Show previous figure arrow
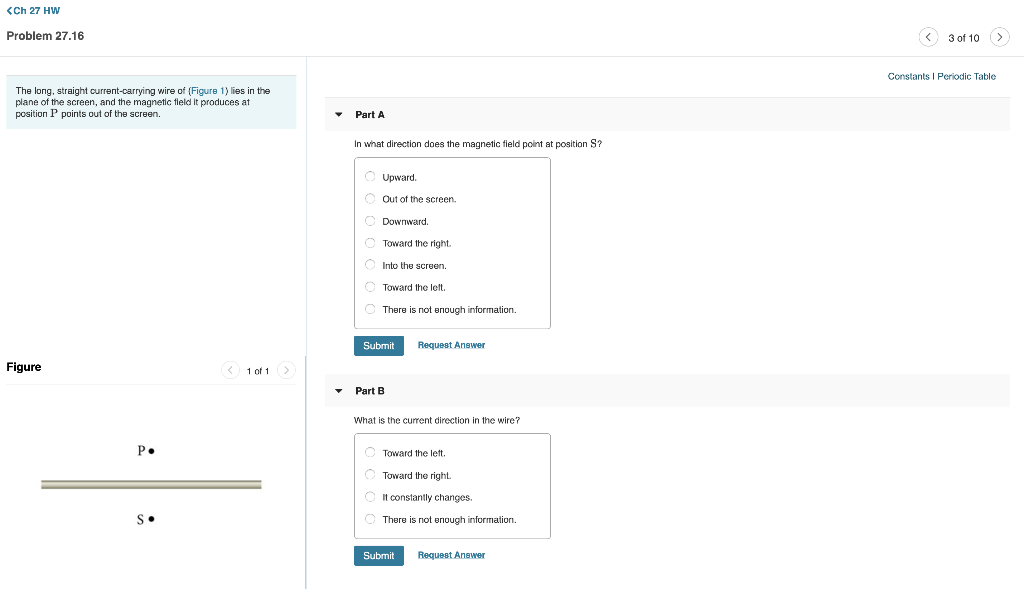The image size is (1024, 589). point(231,370)
